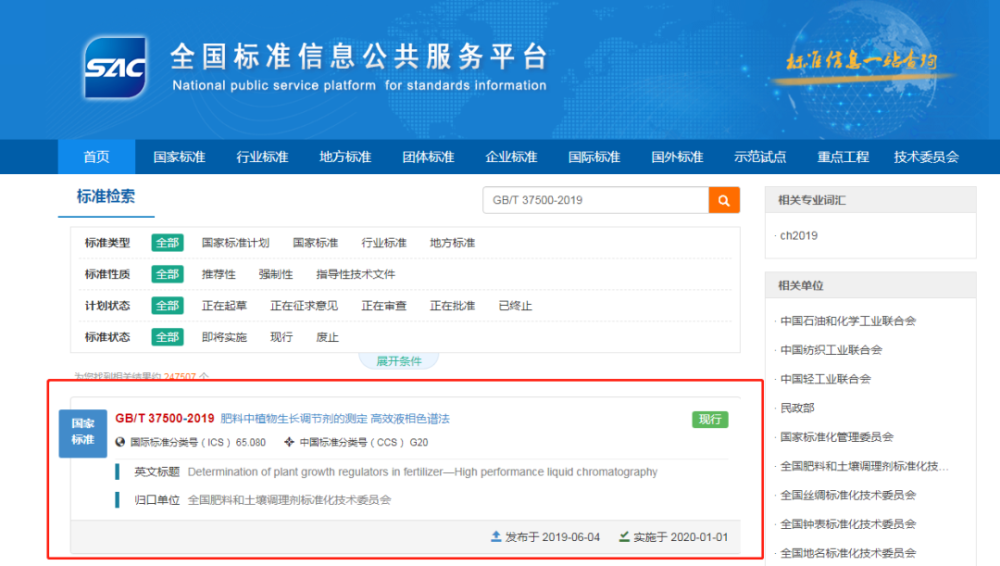Open 中国纺织工业联合会 link

[x=831, y=350]
